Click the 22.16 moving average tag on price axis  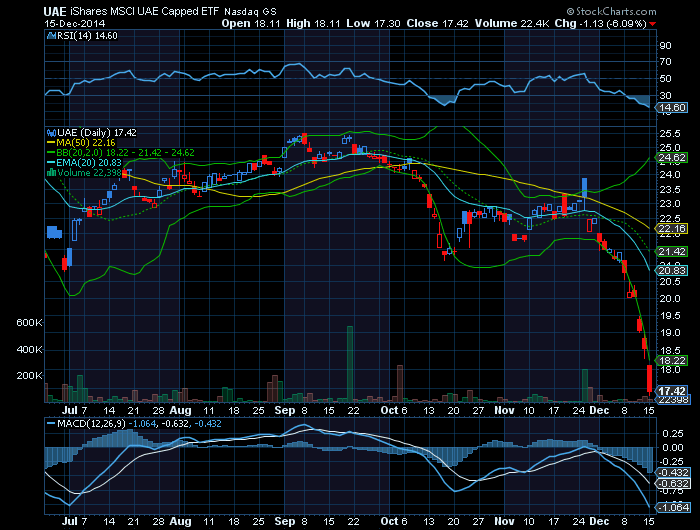(x=672, y=229)
